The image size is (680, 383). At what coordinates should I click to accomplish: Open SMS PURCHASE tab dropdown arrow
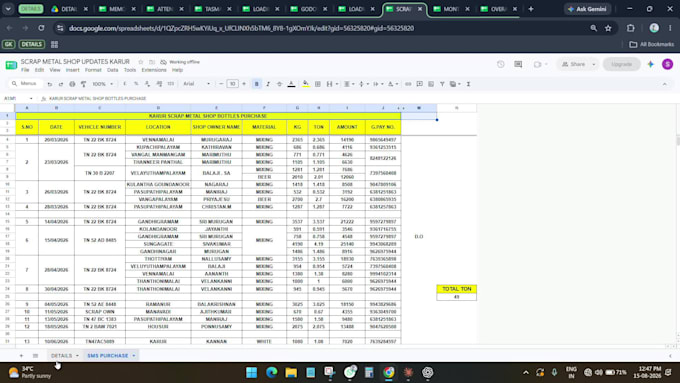pyautogui.click(x=134, y=356)
